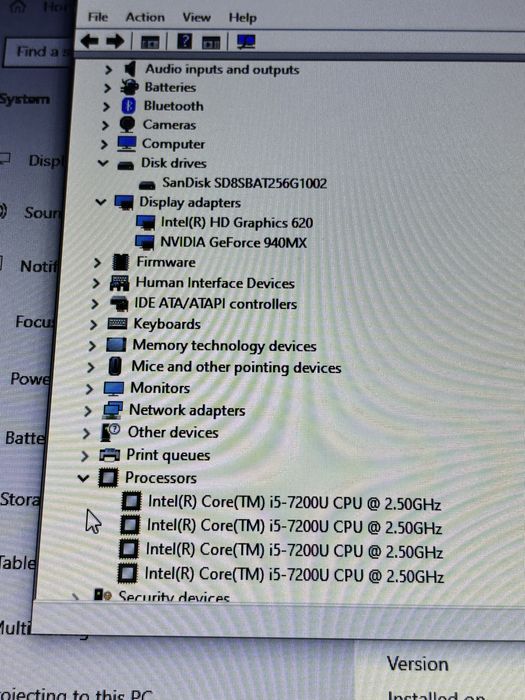Click the Other devices question mark icon

(x=110, y=432)
